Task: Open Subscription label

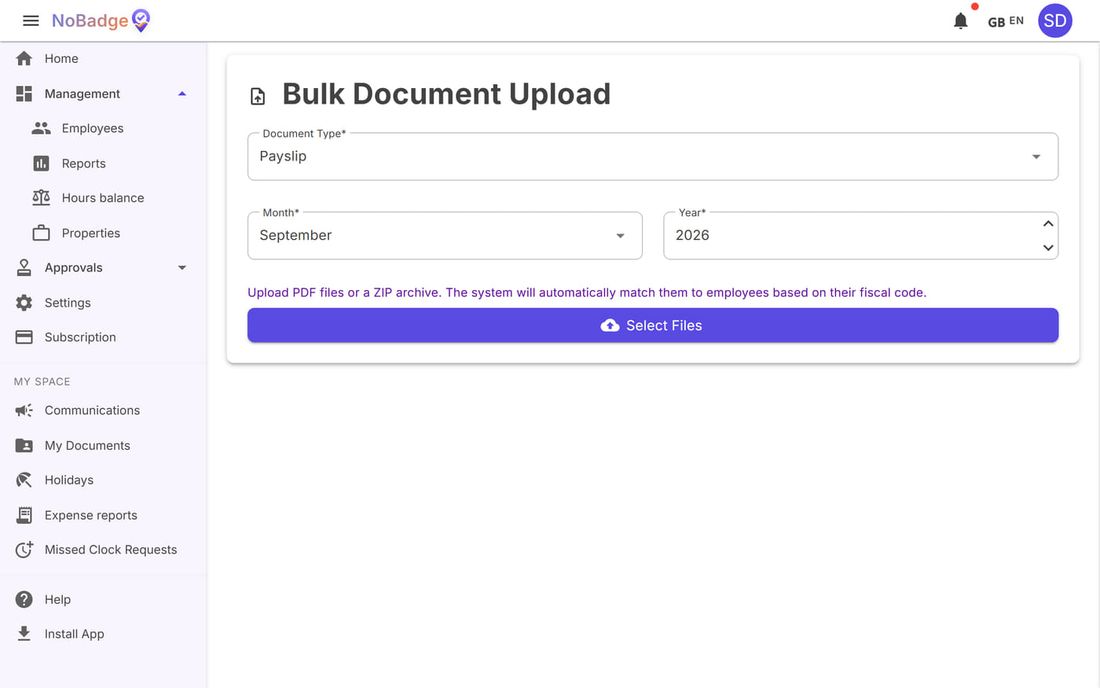Action: tap(80, 337)
